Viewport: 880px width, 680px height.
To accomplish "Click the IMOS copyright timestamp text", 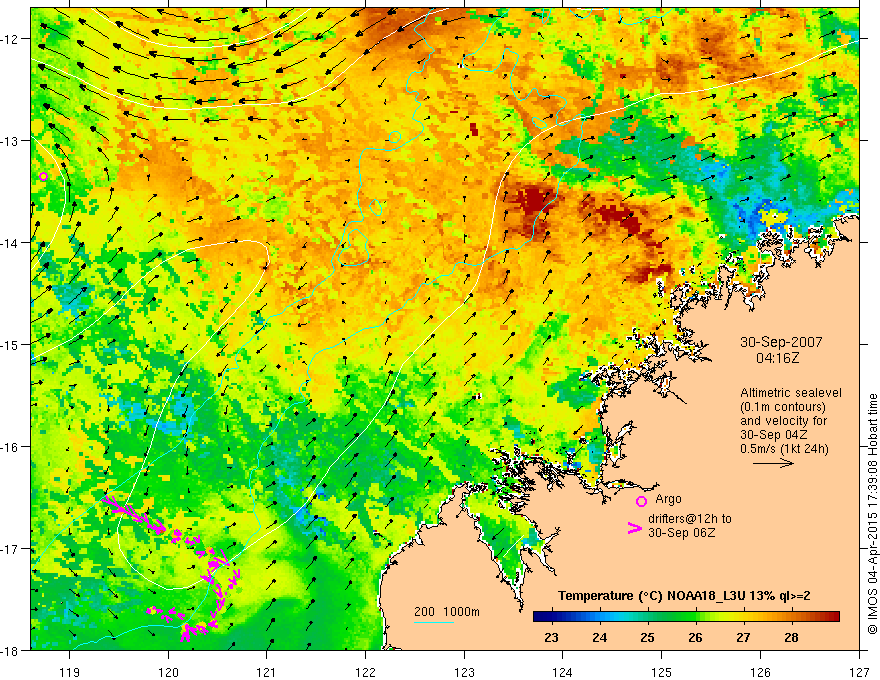I will click(x=872, y=514).
